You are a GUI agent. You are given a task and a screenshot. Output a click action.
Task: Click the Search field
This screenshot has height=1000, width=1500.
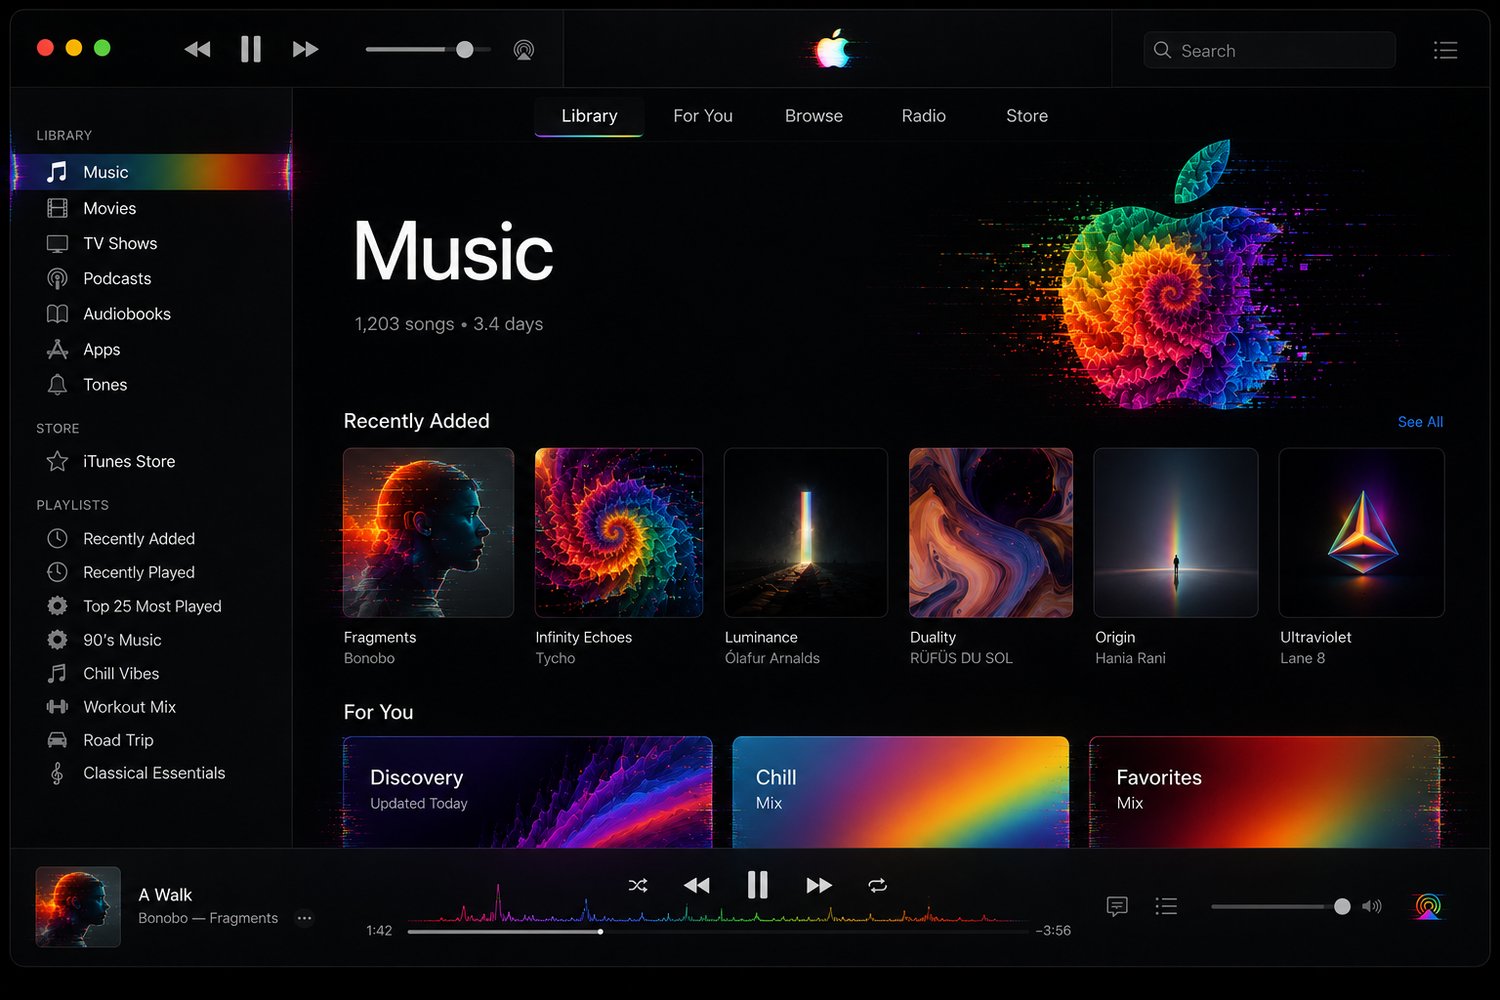coord(1269,50)
